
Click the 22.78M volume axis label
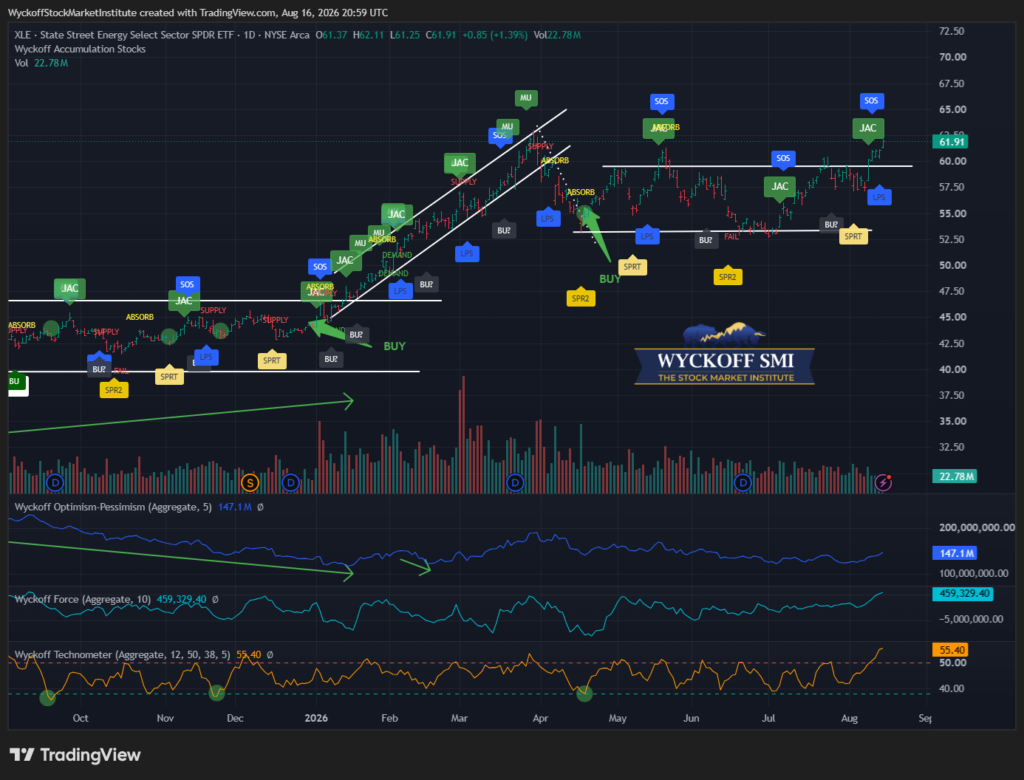coord(956,476)
